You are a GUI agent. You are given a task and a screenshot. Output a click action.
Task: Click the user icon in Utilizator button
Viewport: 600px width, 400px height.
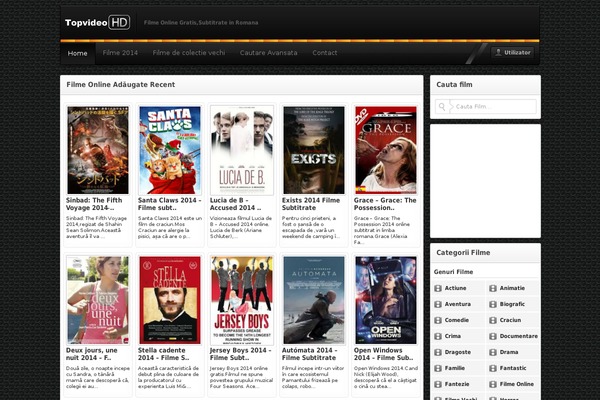tap(498, 52)
